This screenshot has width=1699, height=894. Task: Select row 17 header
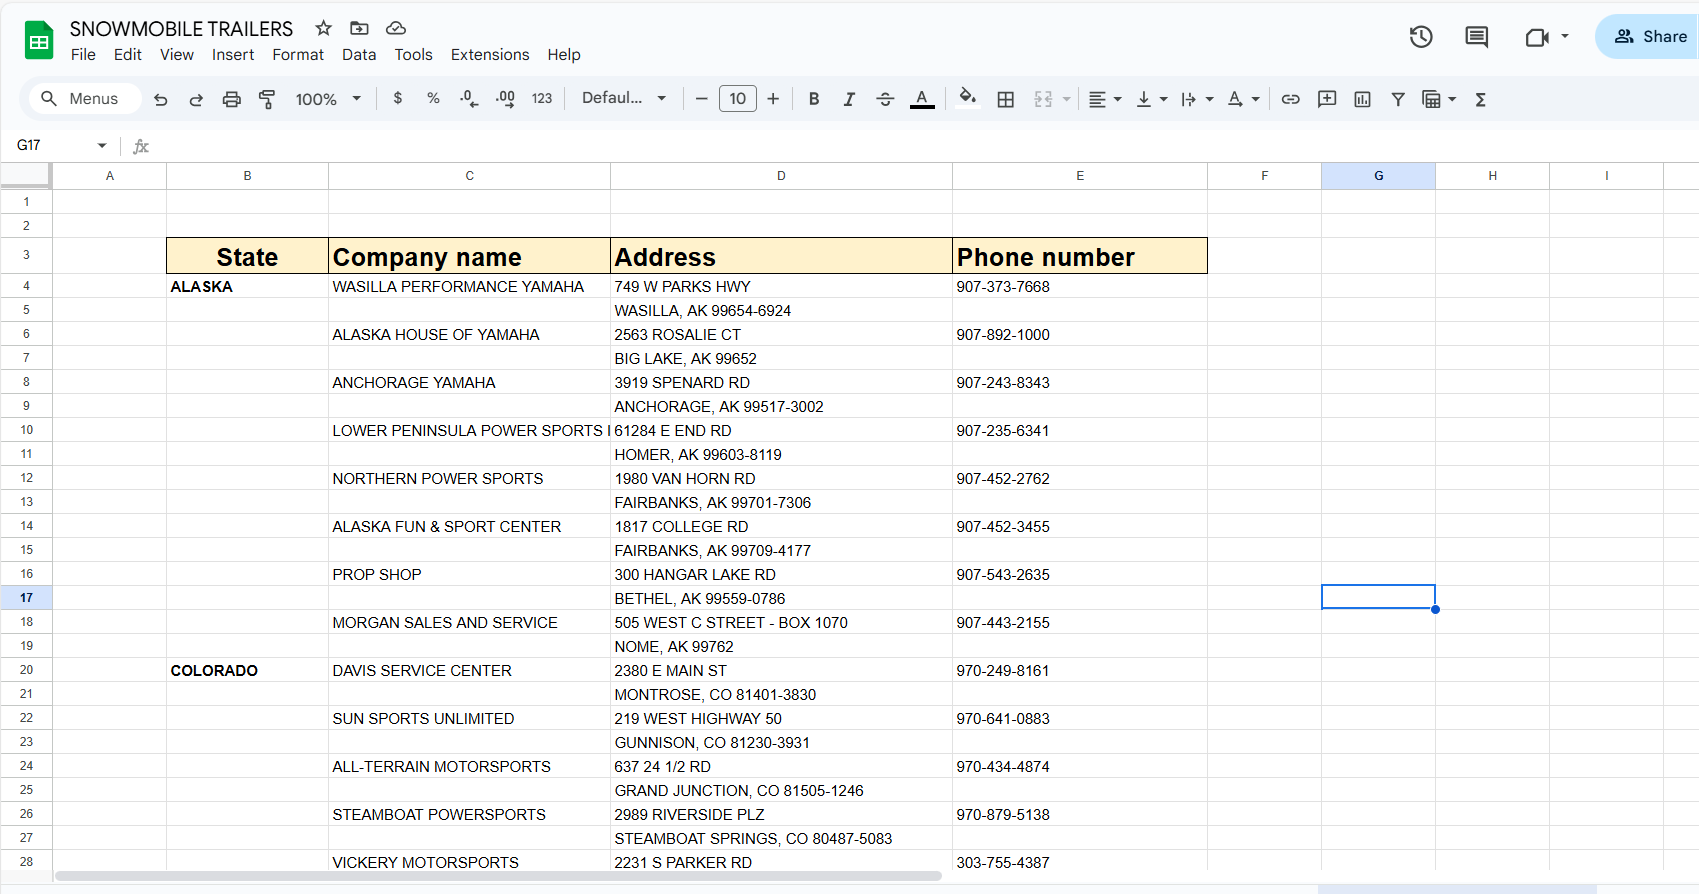point(26,598)
